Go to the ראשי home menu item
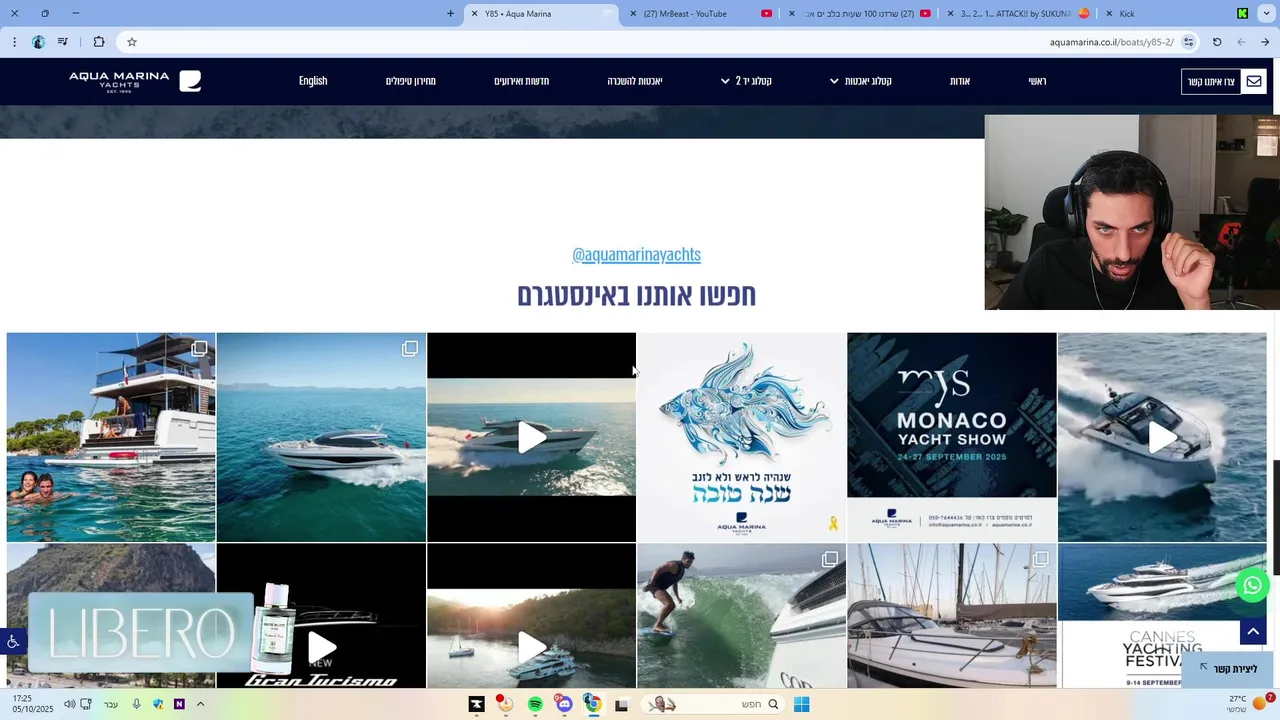Image resolution: width=1280 pixels, height=720 pixels. (1038, 81)
